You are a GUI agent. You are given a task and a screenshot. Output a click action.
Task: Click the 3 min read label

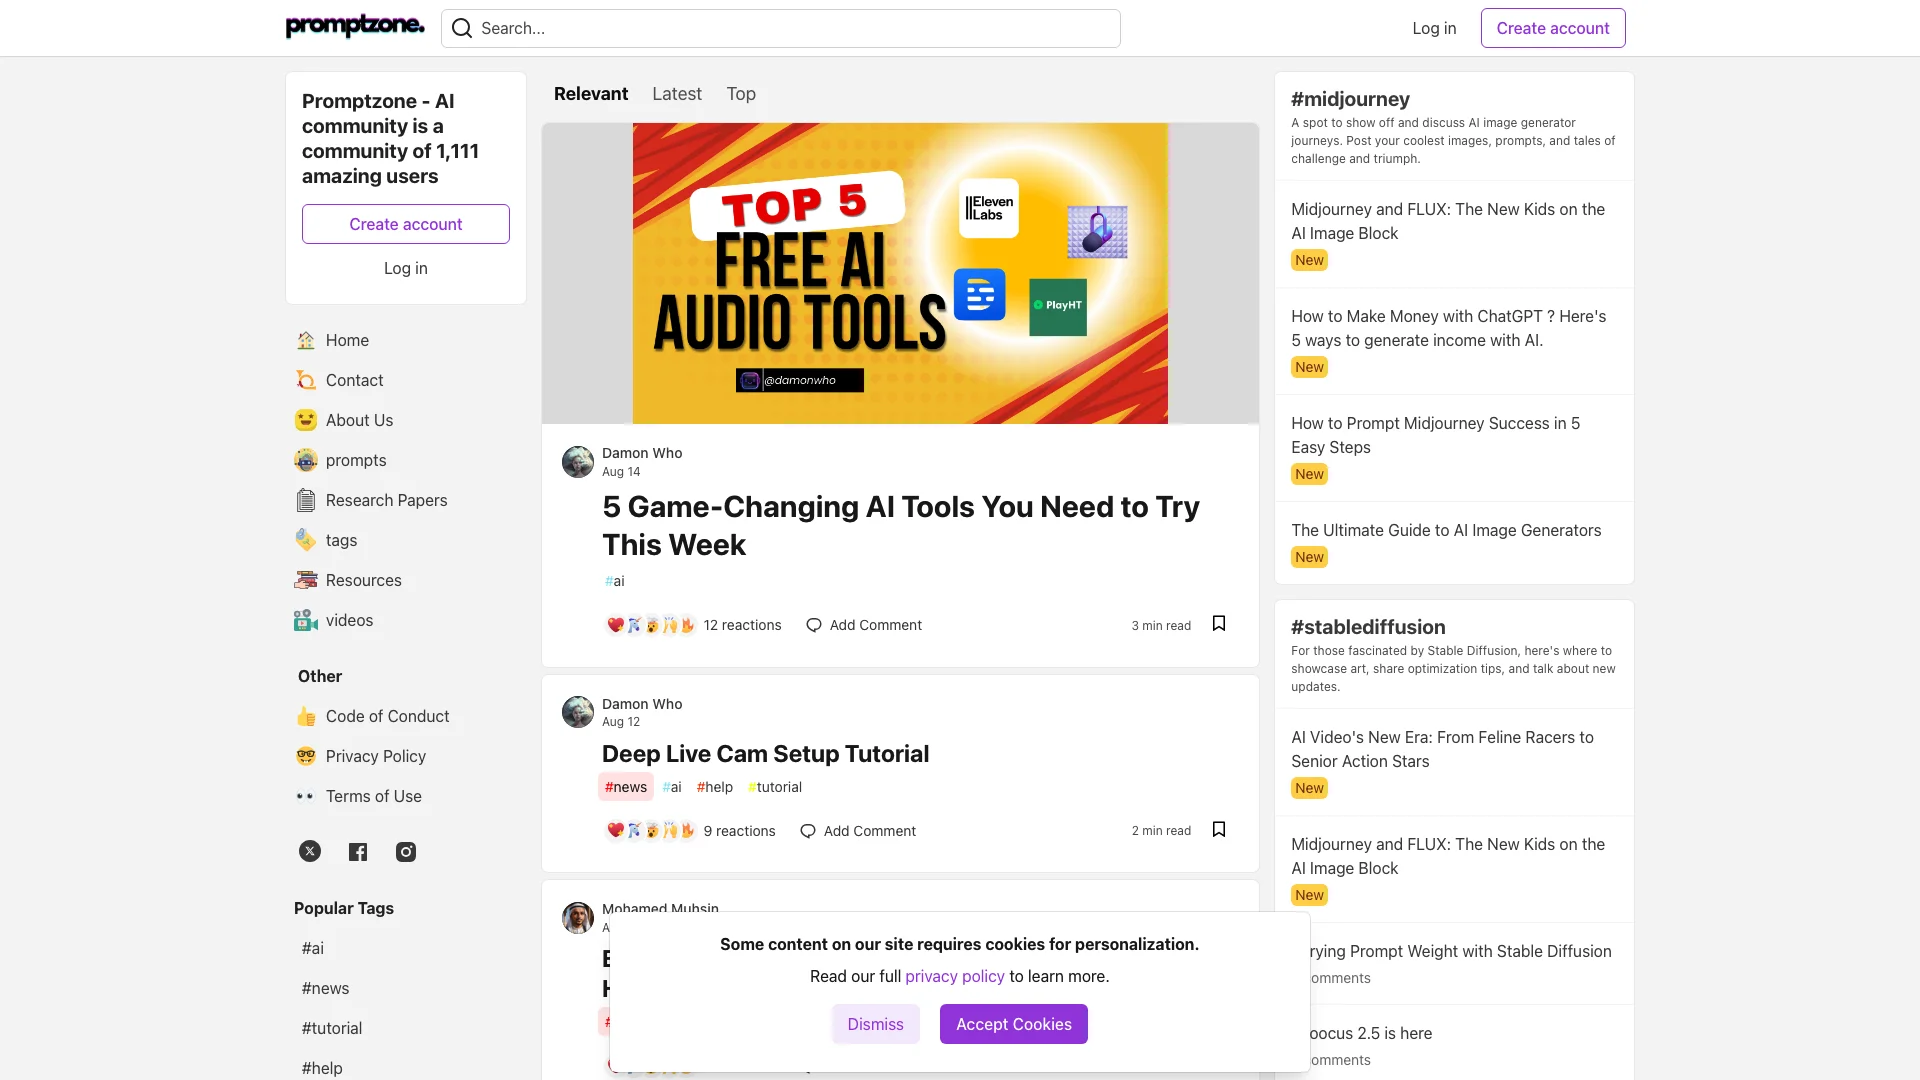[1161, 625]
